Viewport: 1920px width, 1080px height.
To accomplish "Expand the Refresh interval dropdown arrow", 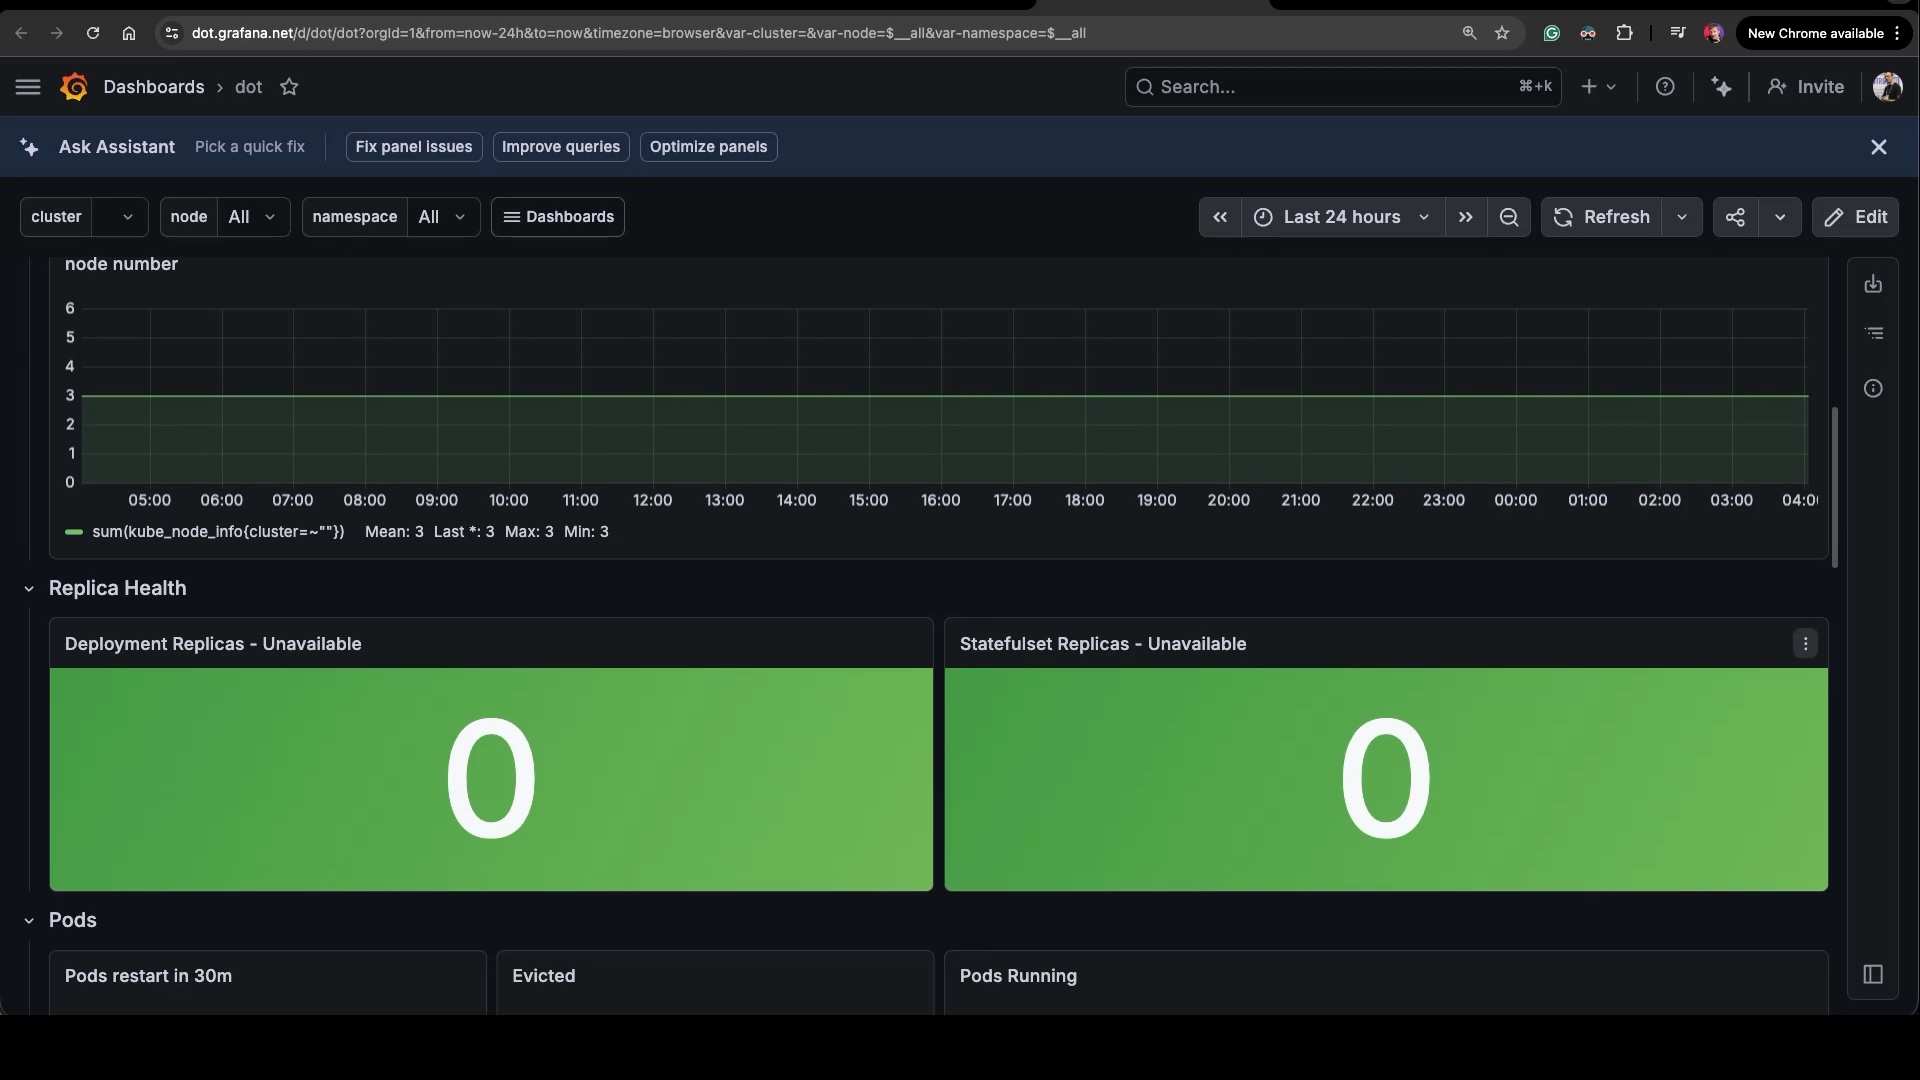I will click(x=1682, y=217).
